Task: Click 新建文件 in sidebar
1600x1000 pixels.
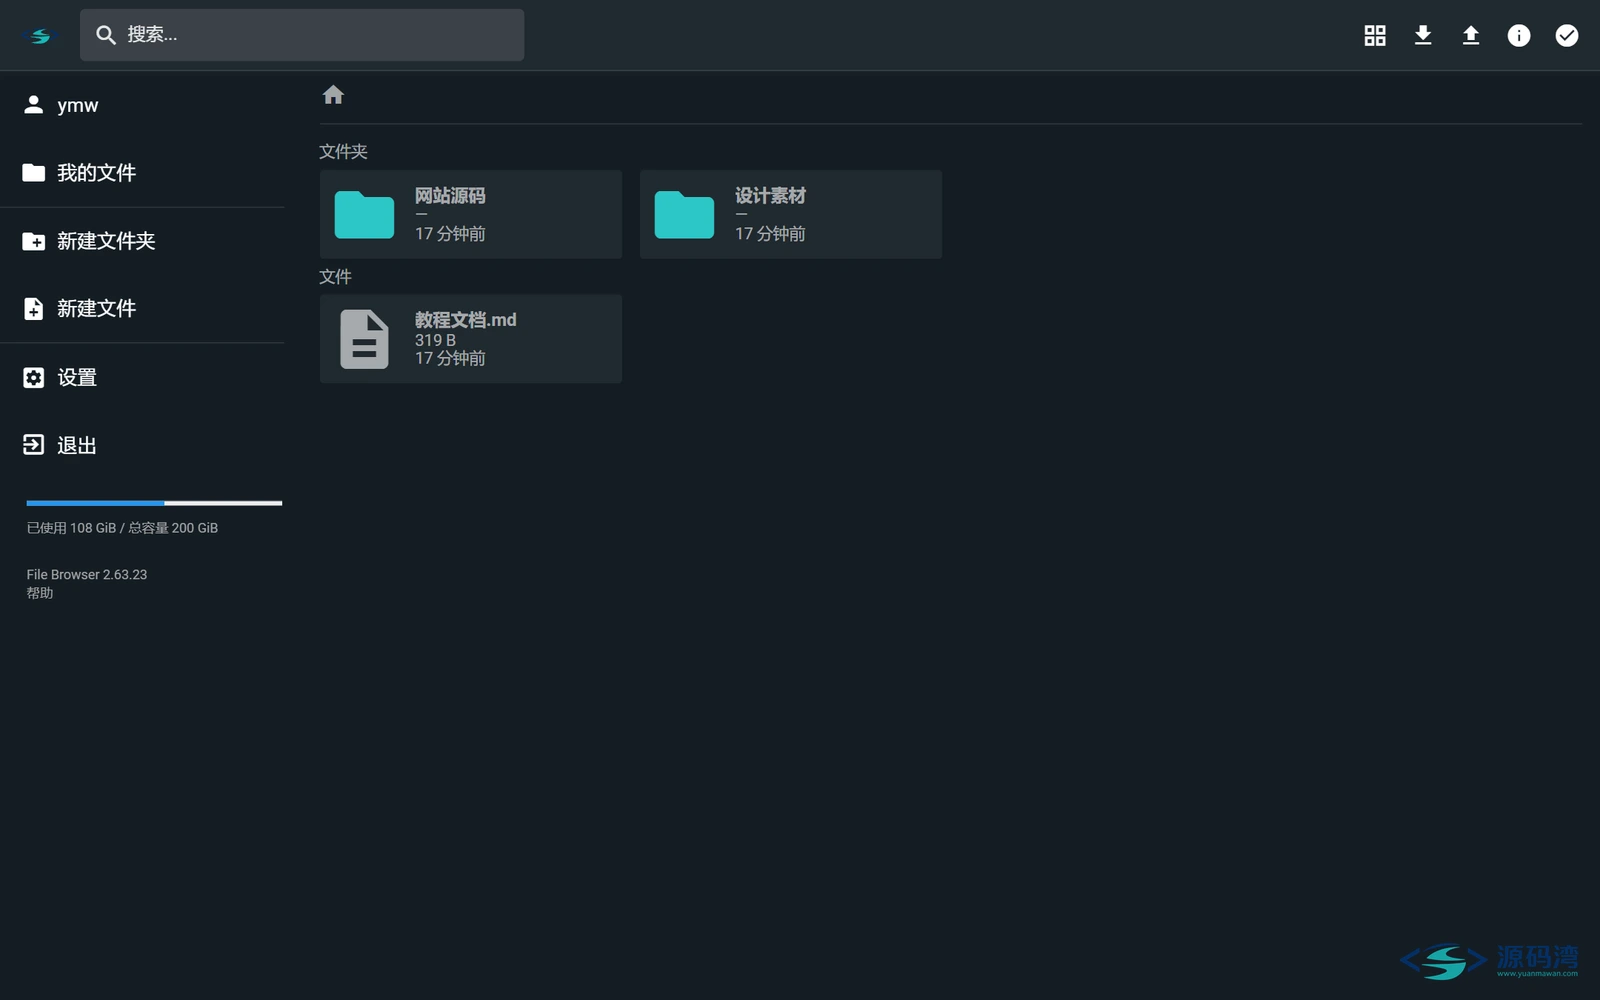Action: click(x=142, y=309)
